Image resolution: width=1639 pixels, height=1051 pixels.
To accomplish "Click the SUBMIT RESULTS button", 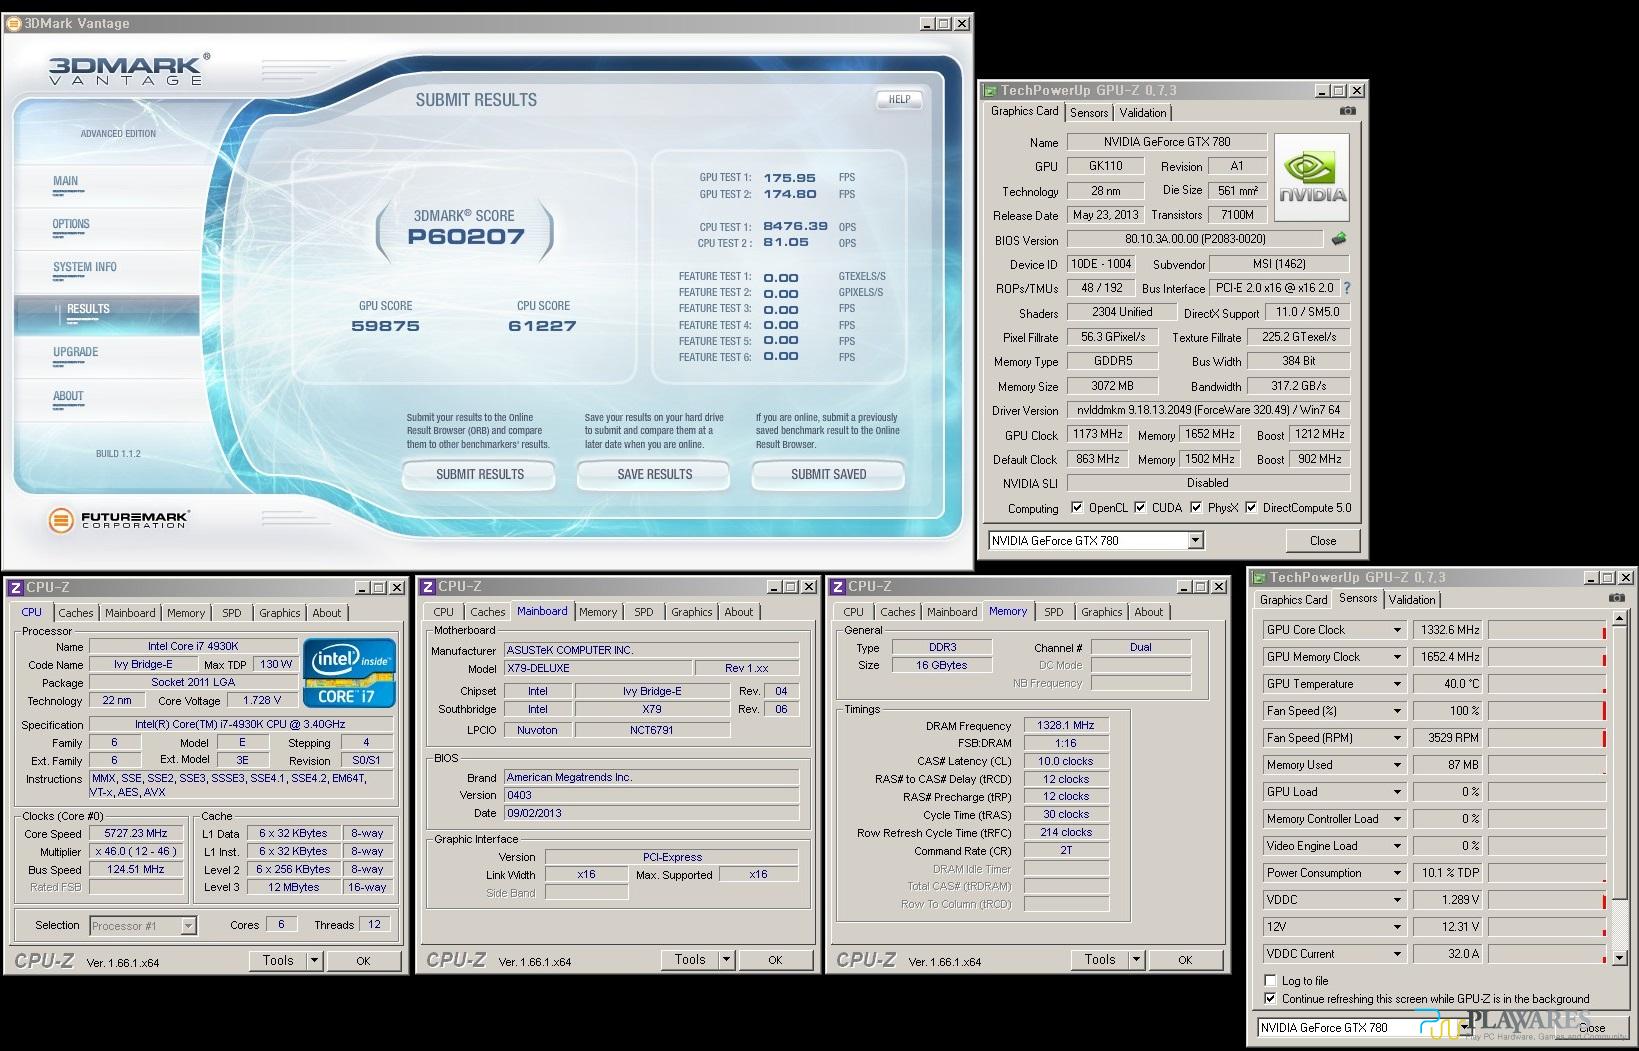I will click(480, 475).
